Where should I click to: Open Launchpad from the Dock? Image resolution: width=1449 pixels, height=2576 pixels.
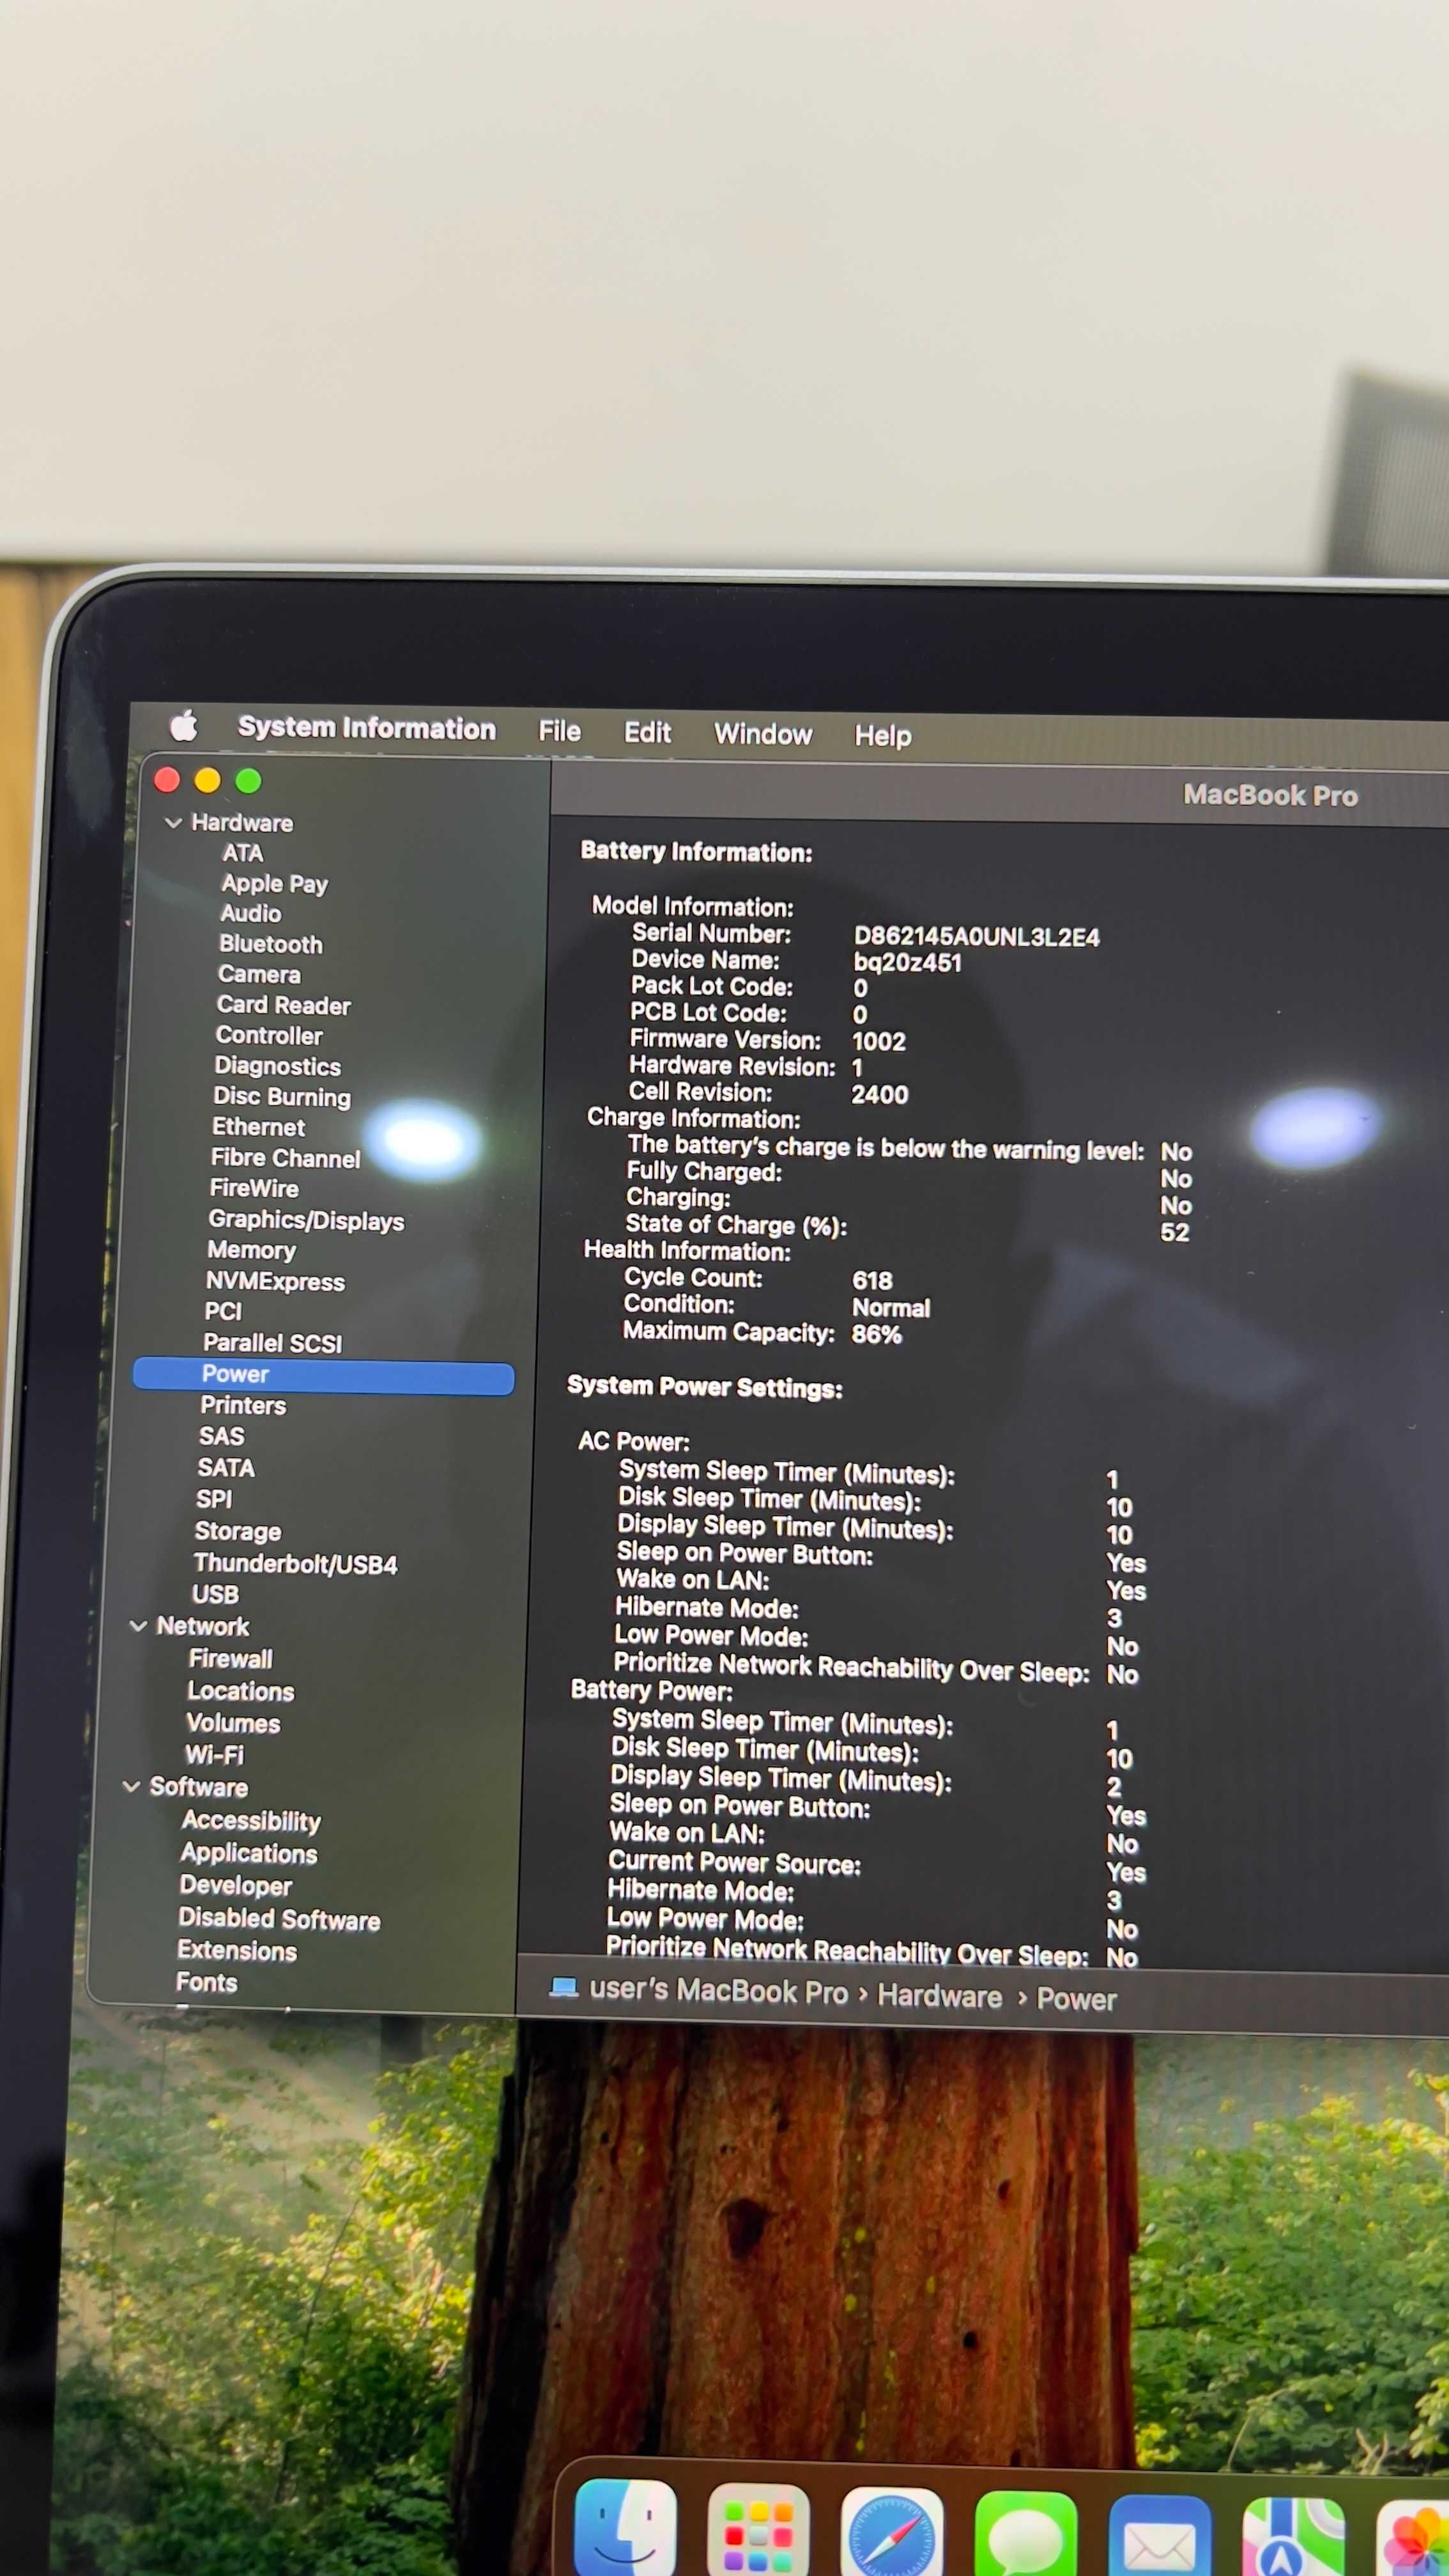[758, 2529]
